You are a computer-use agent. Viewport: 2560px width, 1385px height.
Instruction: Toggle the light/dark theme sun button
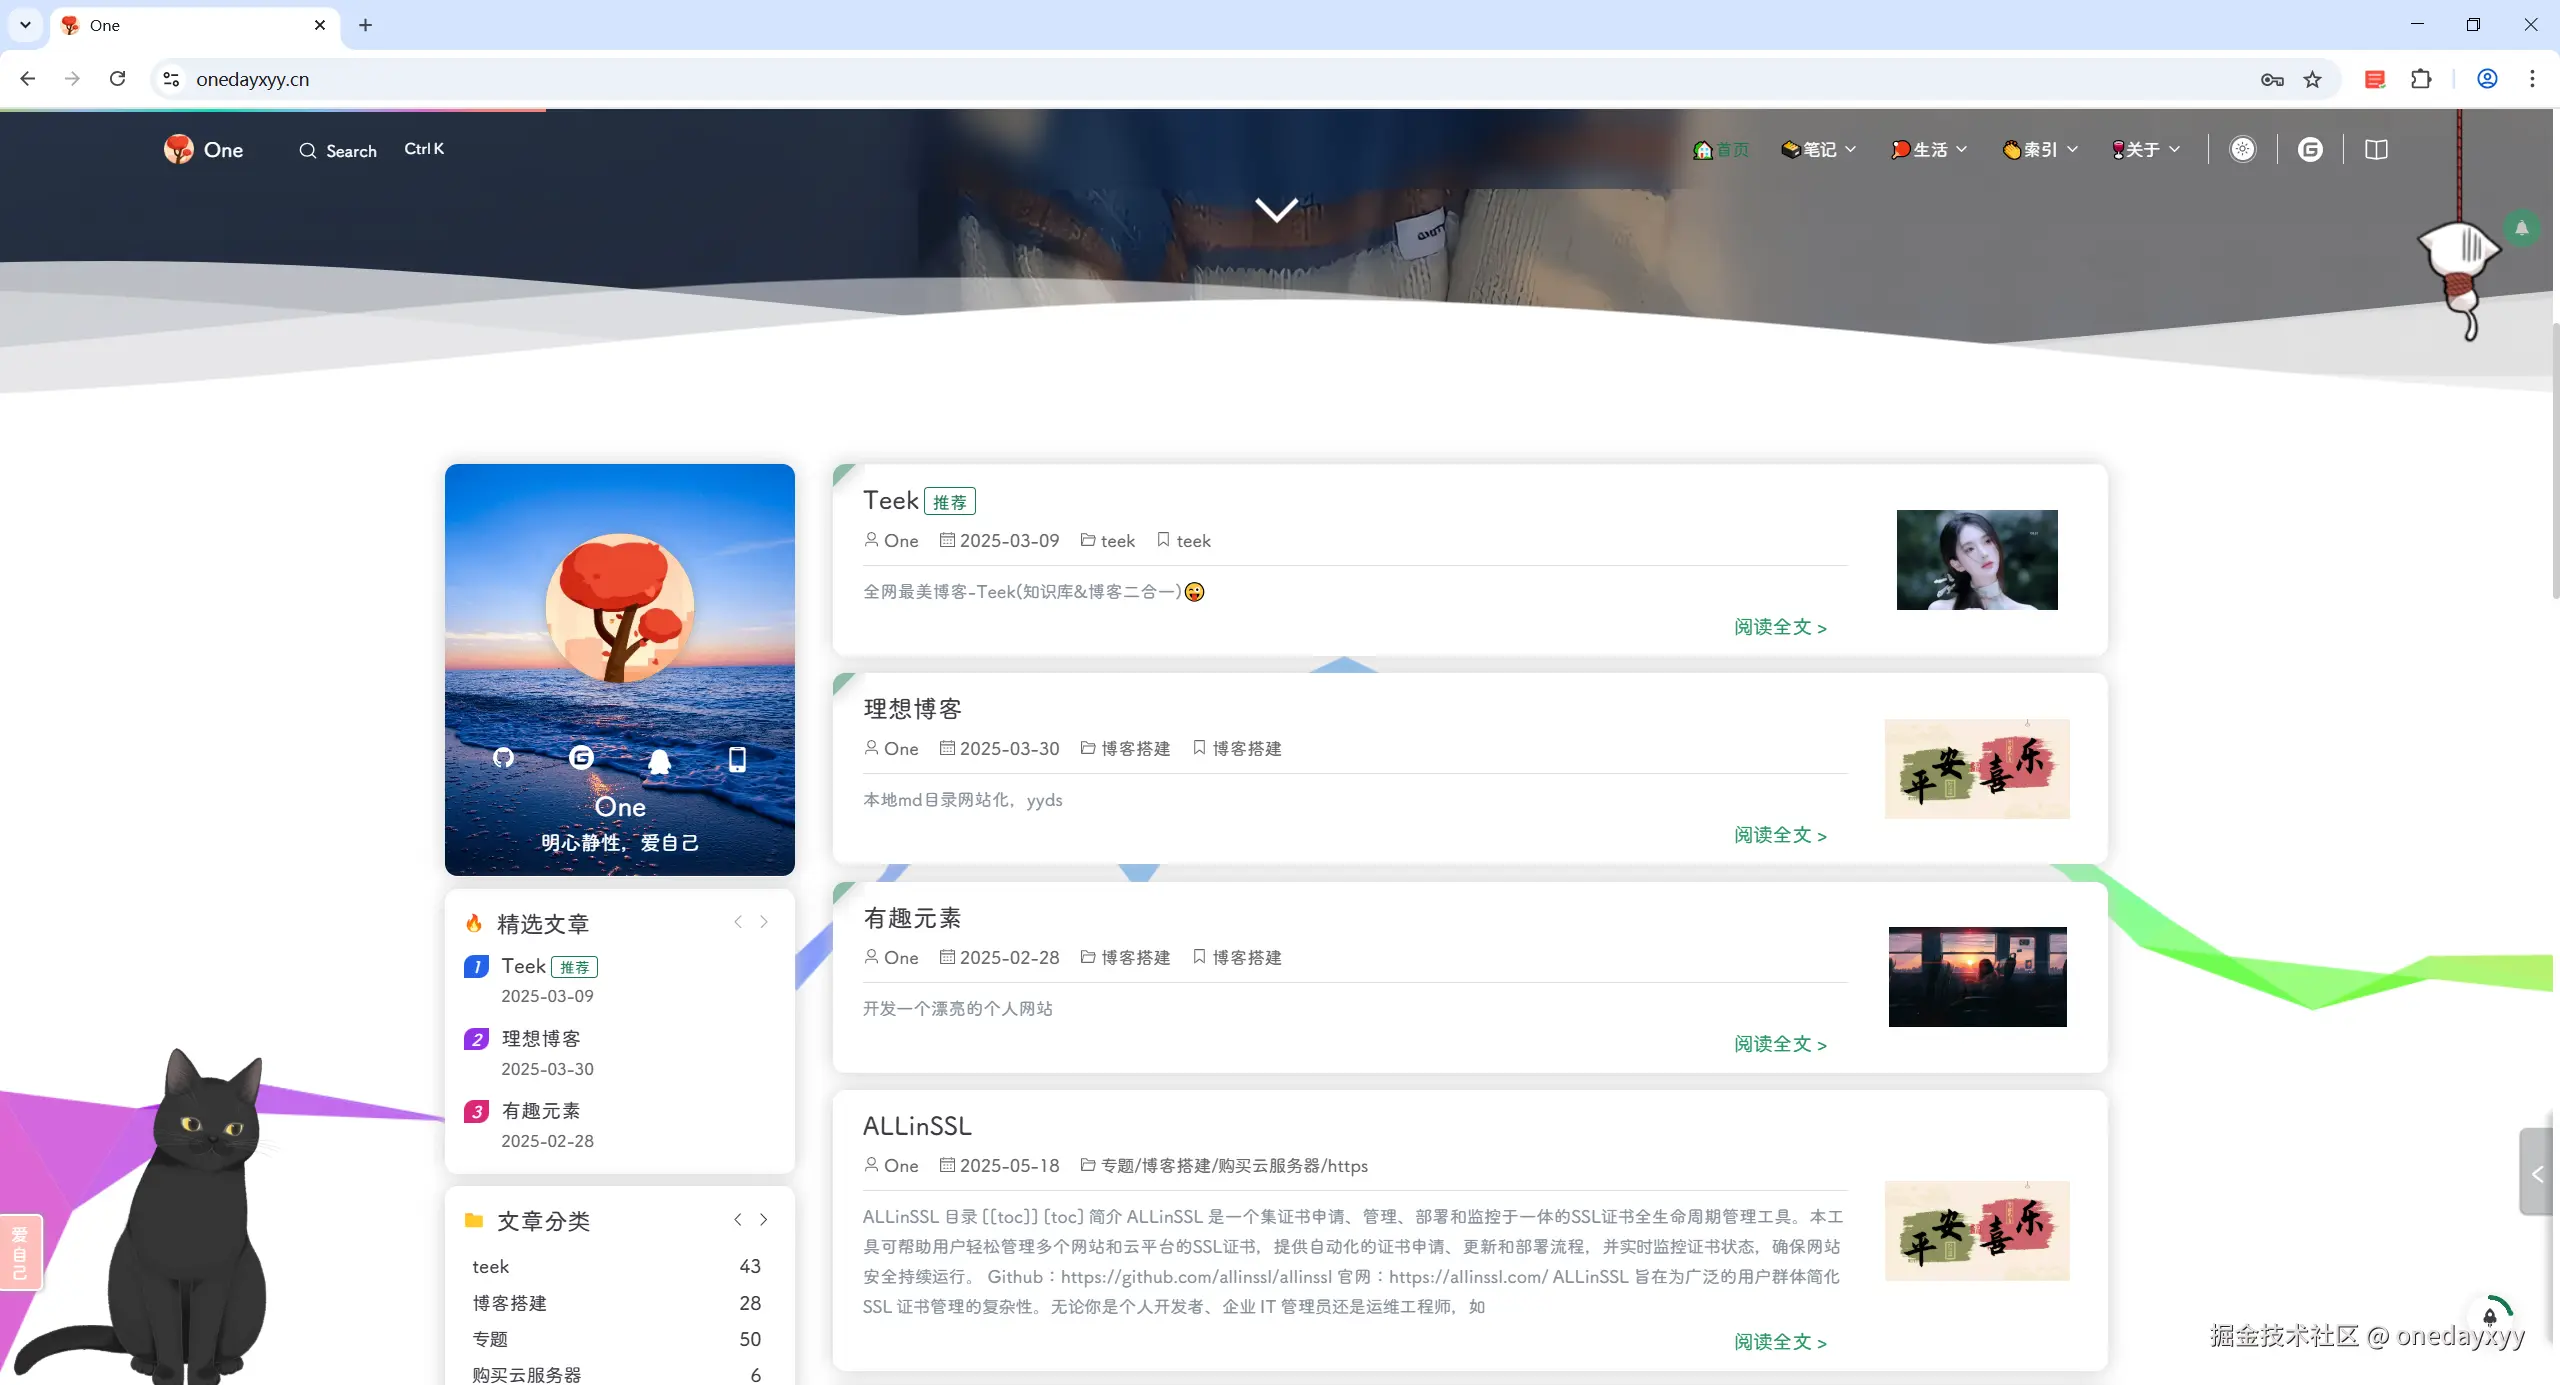(x=2243, y=150)
